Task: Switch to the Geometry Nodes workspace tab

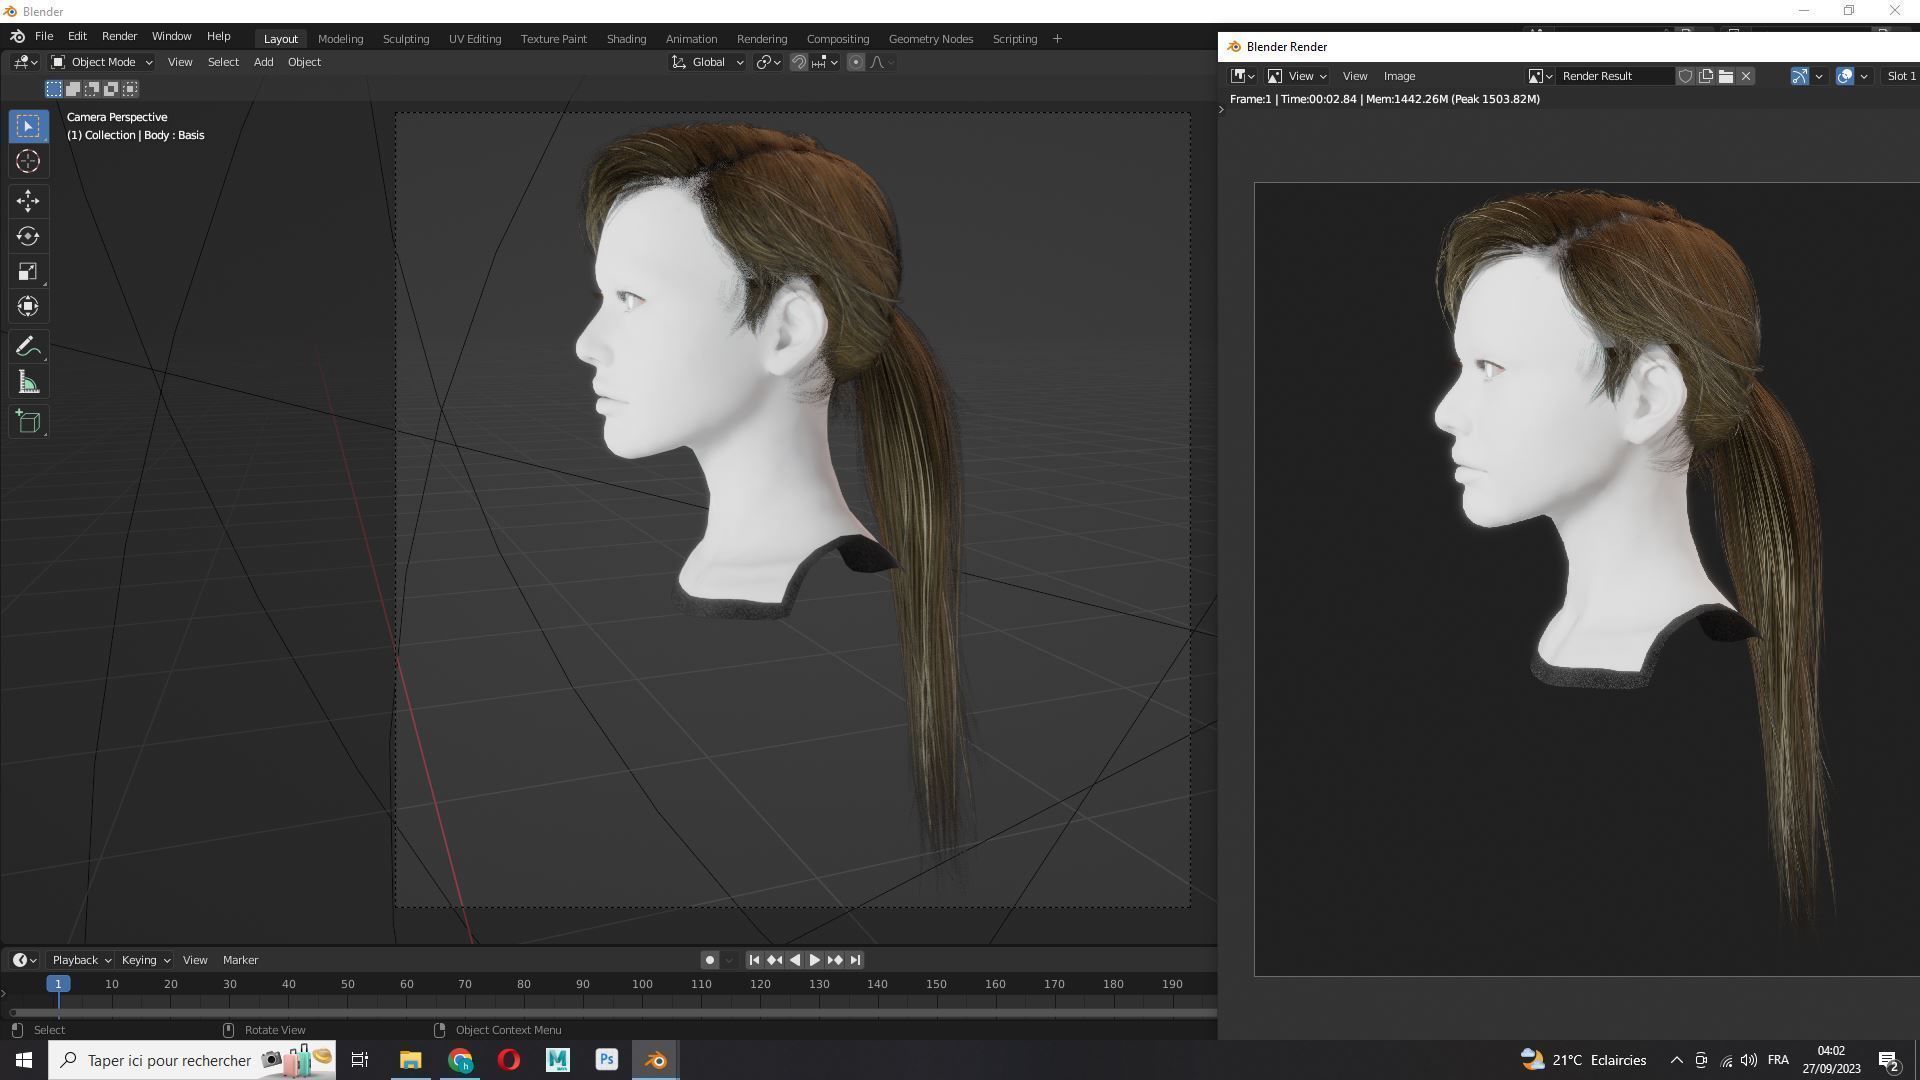Action: [x=931, y=39]
